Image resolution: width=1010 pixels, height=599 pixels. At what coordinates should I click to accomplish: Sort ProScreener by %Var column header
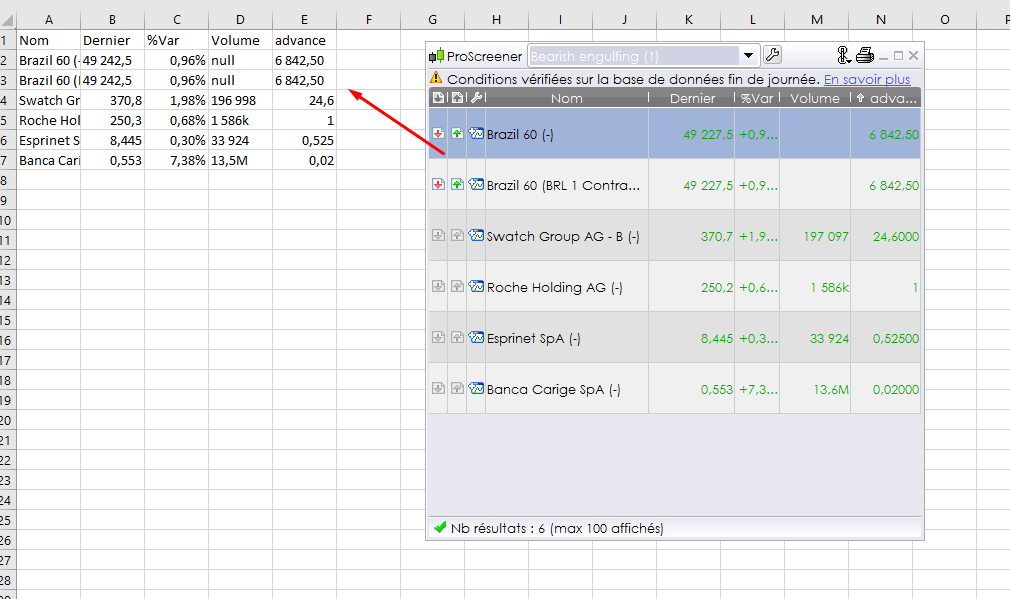pos(757,98)
